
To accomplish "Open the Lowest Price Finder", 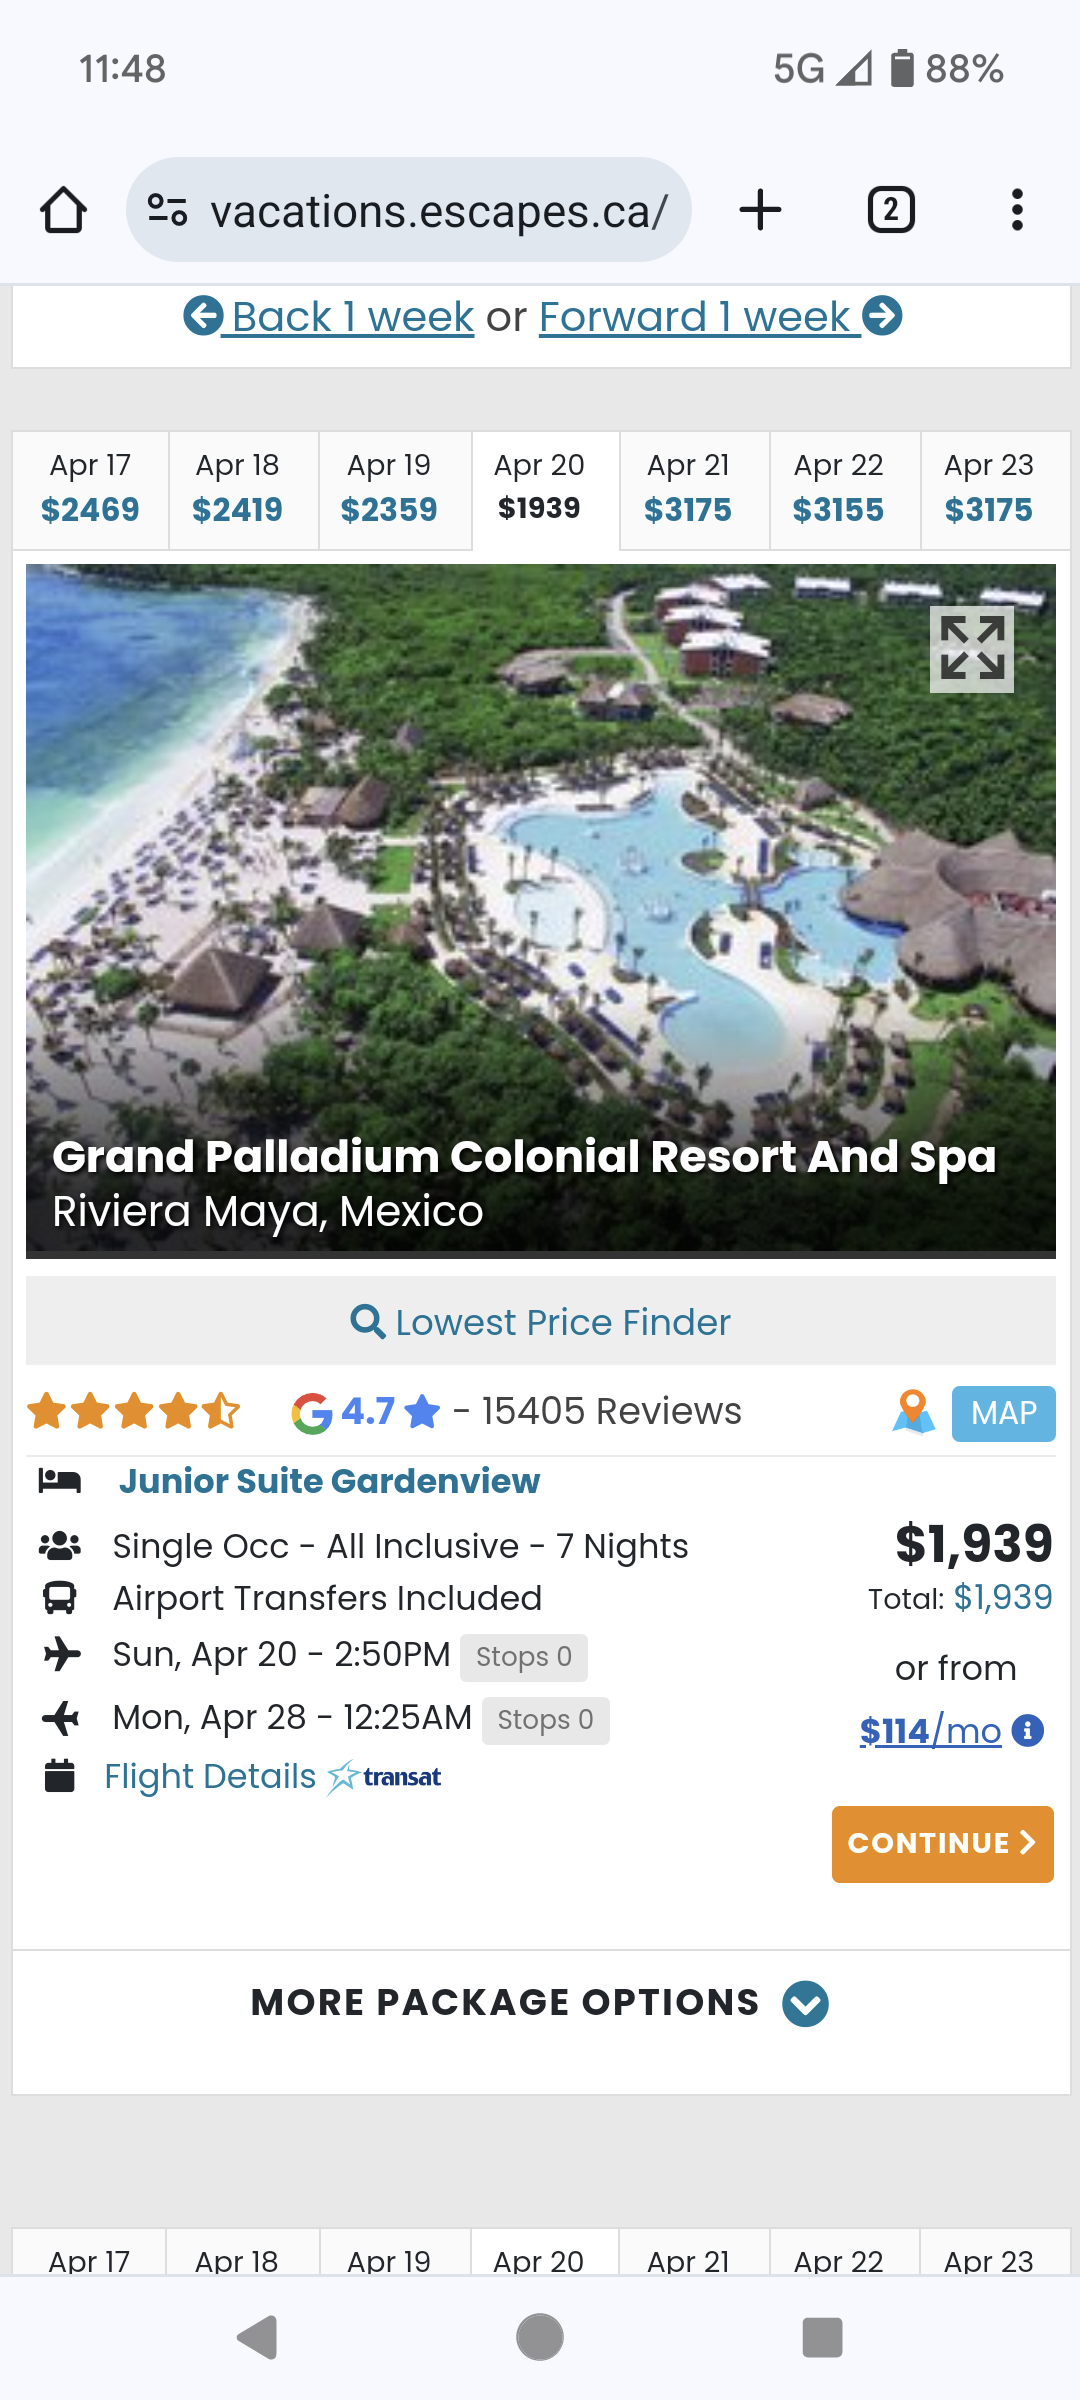I will coord(540,1322).
